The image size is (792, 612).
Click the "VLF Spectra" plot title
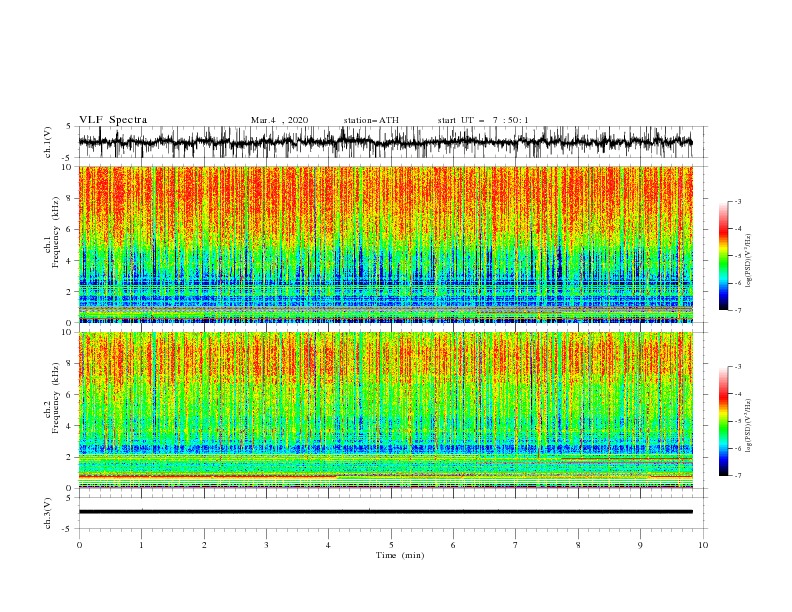(113, 120)
